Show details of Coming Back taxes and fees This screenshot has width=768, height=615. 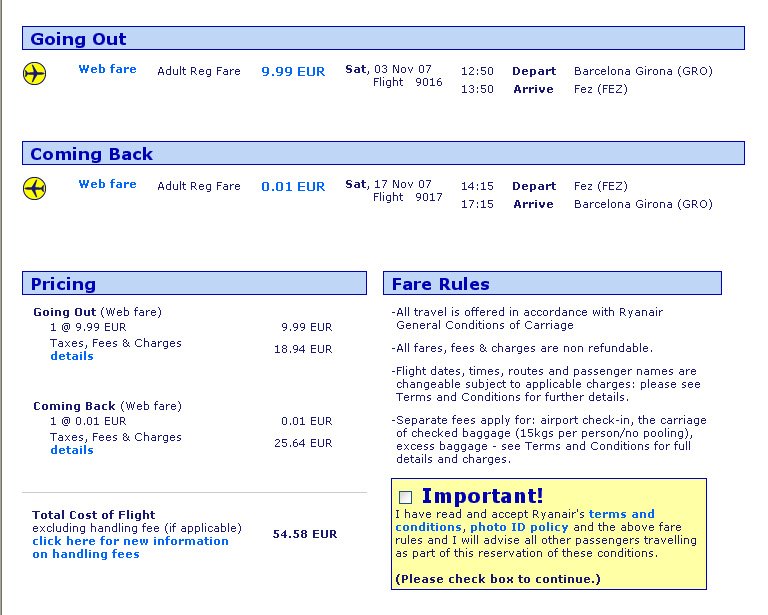(72, 451)
